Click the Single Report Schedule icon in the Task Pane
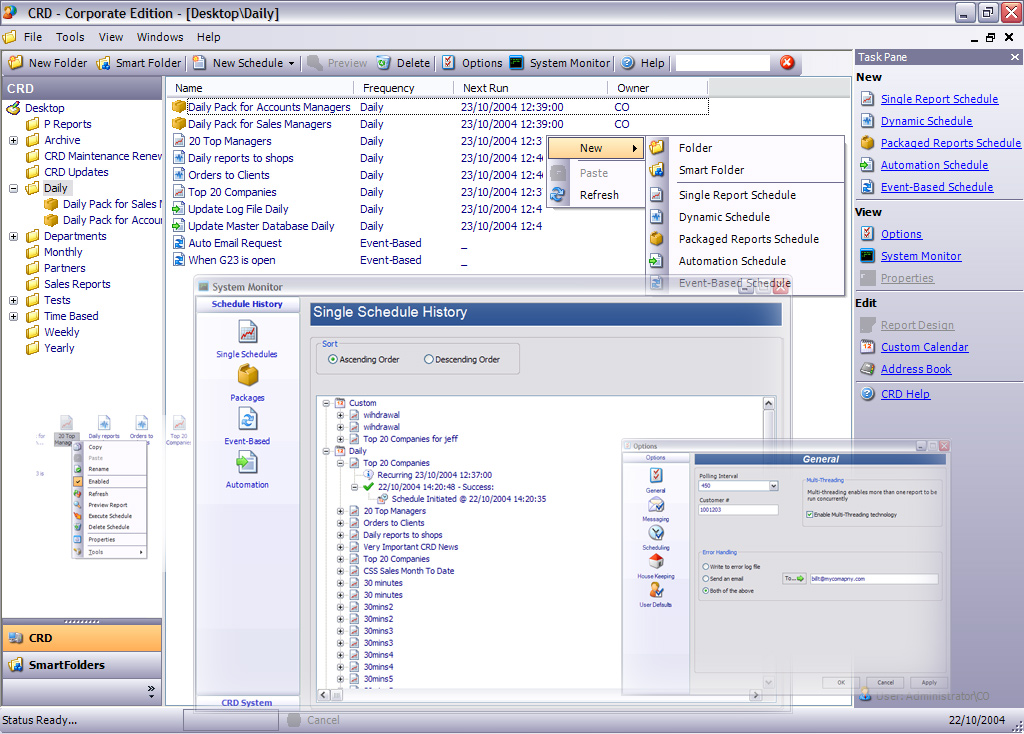The image size is (1024, 734). [867, 99]
